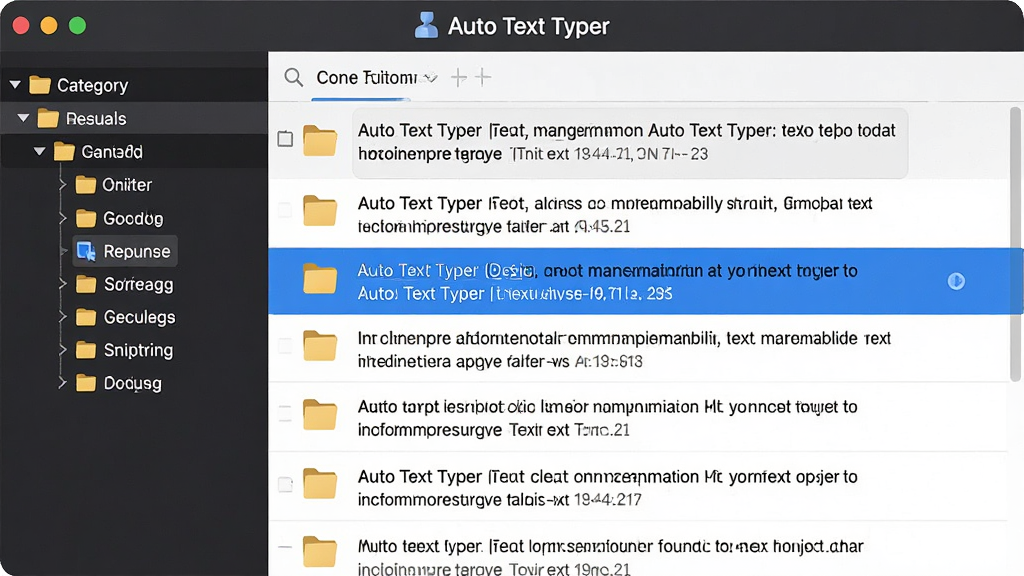Open the Cone Tuitomı dropdown chevron
This screenshot has height=576, width=1024.
pos(430,78)
